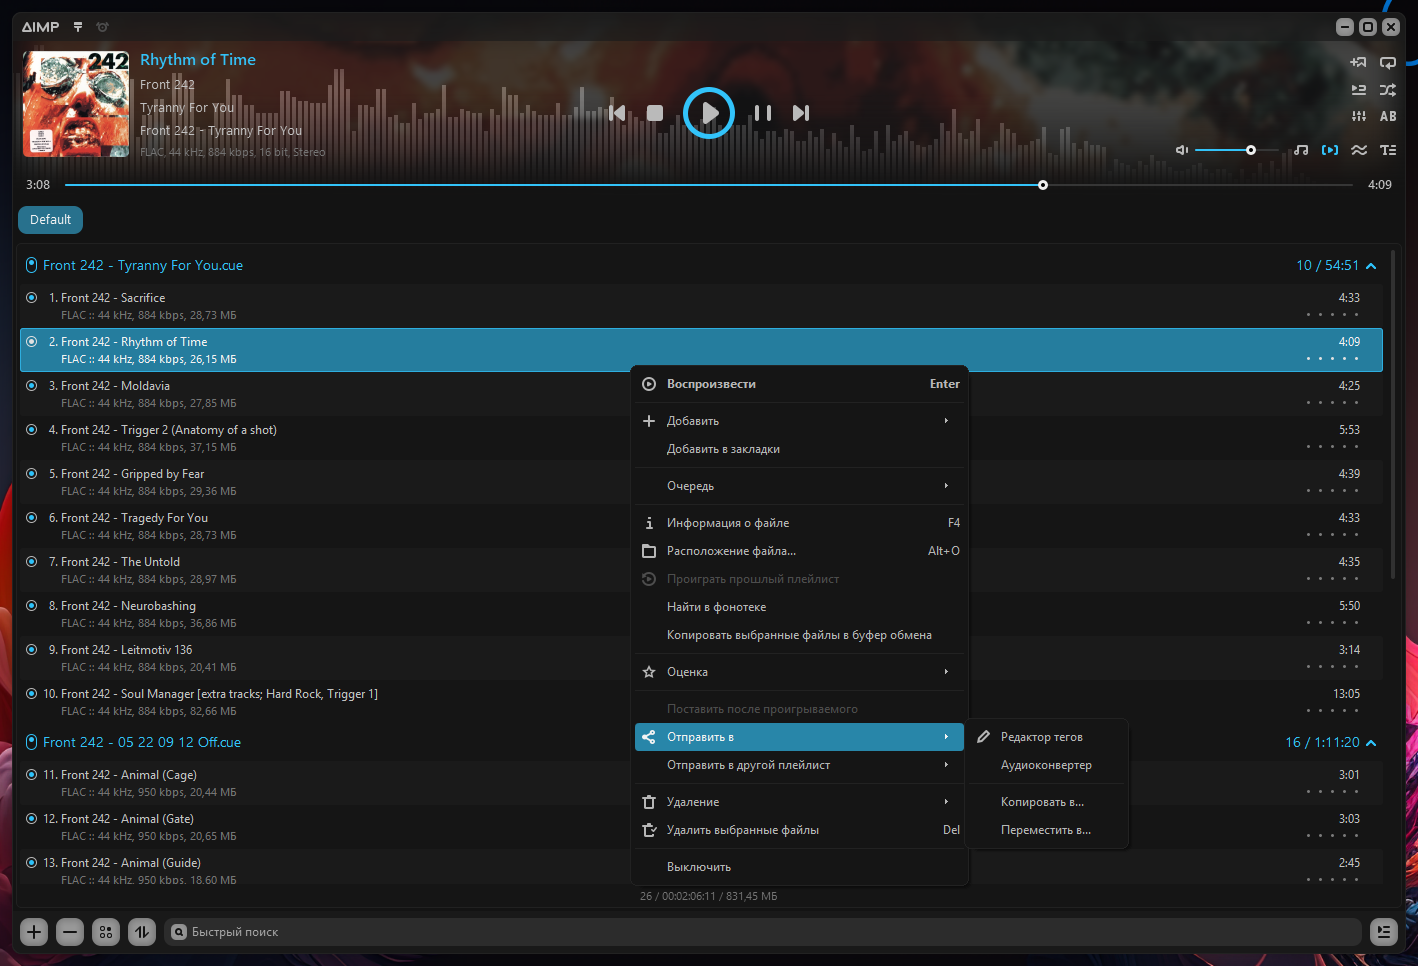Skip to next track

pyautogui.click(x=801, y=113)
